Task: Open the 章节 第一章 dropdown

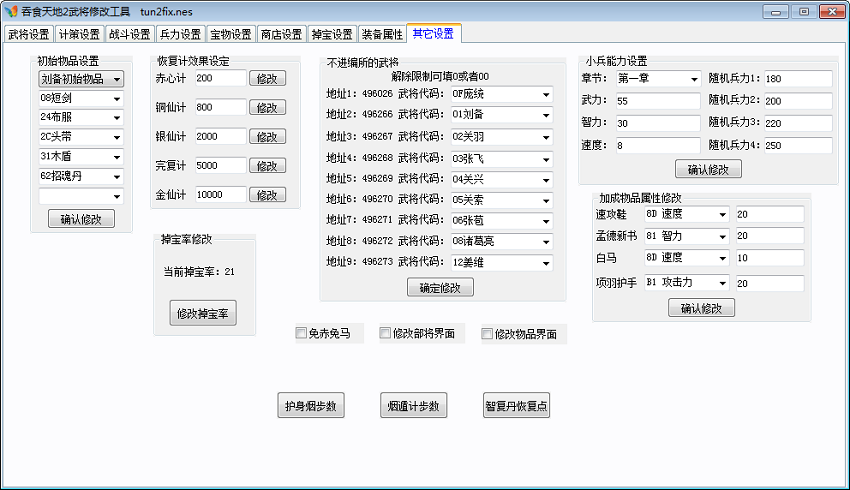Action: point(658,79)
